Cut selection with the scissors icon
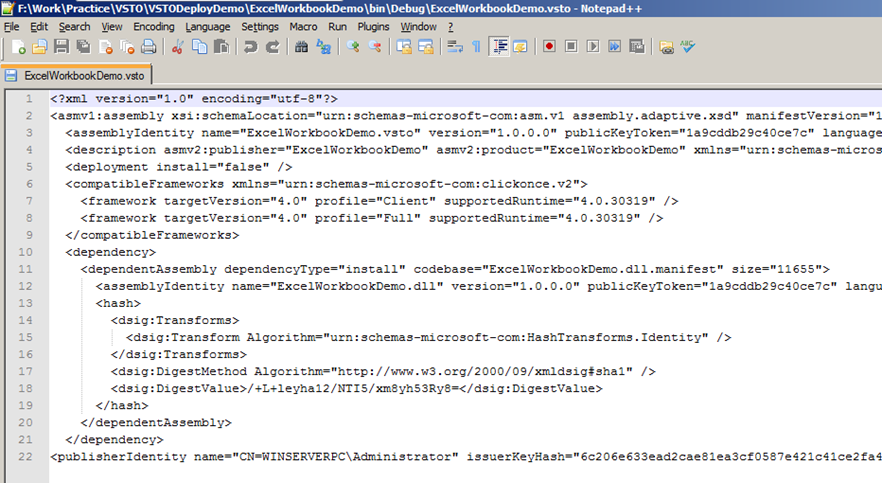The image size is (882, 483). pos(178,47)
